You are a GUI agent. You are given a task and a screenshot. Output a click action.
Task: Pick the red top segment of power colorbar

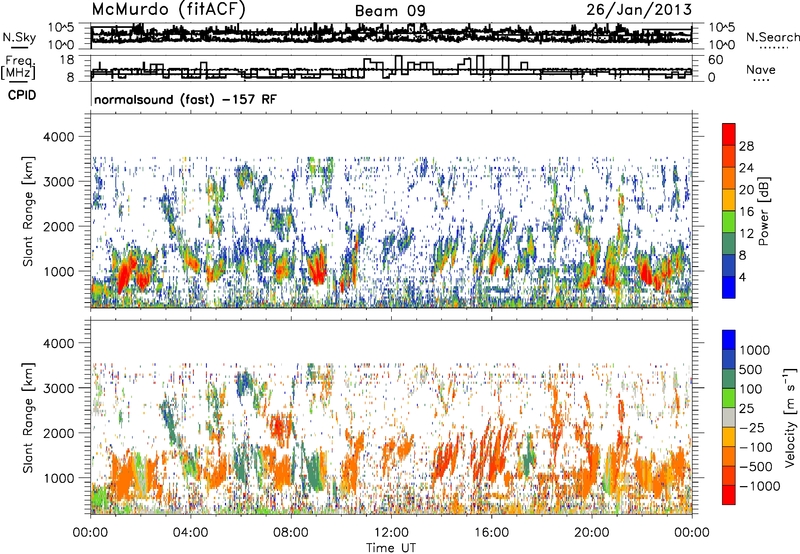(x=729, y=135)
